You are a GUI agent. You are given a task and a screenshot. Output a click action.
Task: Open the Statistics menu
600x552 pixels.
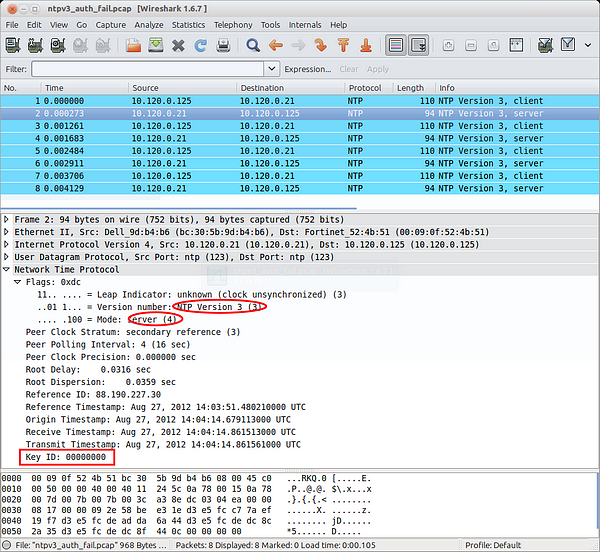pyautogui.click(x=188, y=24)
